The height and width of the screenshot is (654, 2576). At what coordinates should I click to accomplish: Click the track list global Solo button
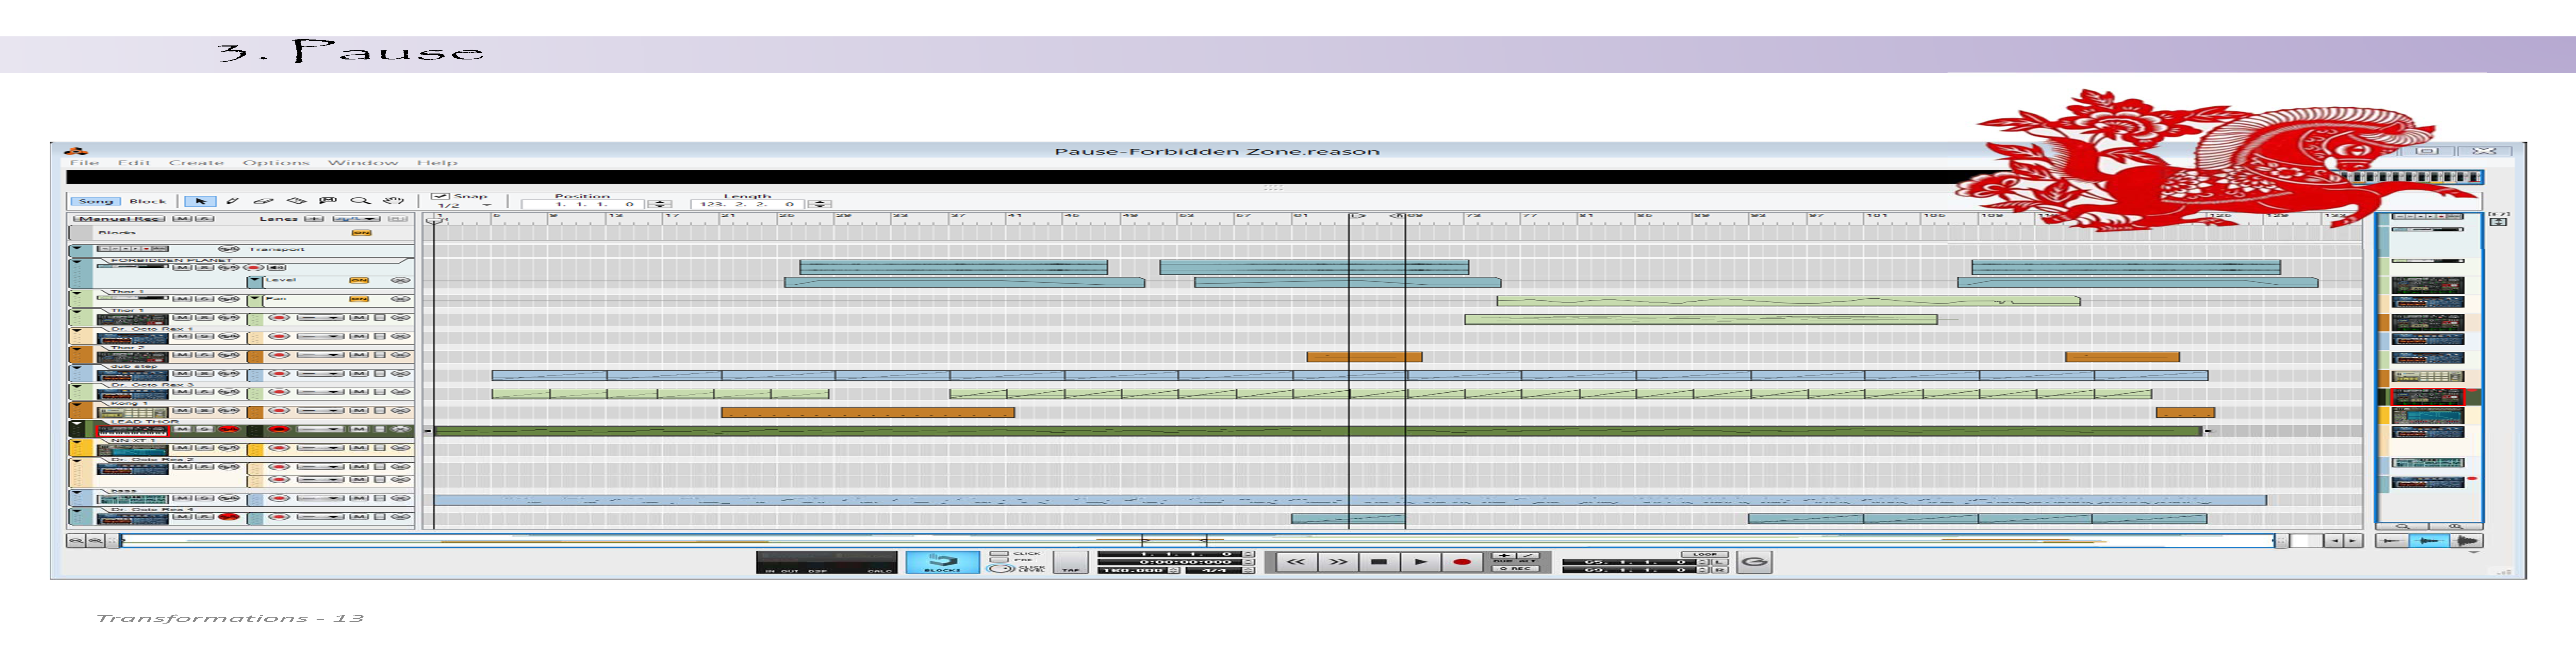[205, 219]
